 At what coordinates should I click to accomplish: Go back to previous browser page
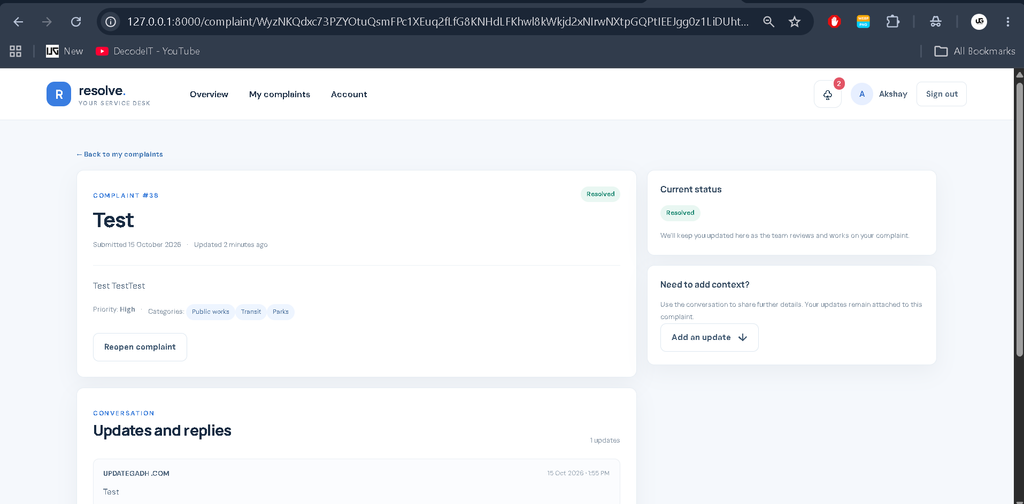coord(18,22)
